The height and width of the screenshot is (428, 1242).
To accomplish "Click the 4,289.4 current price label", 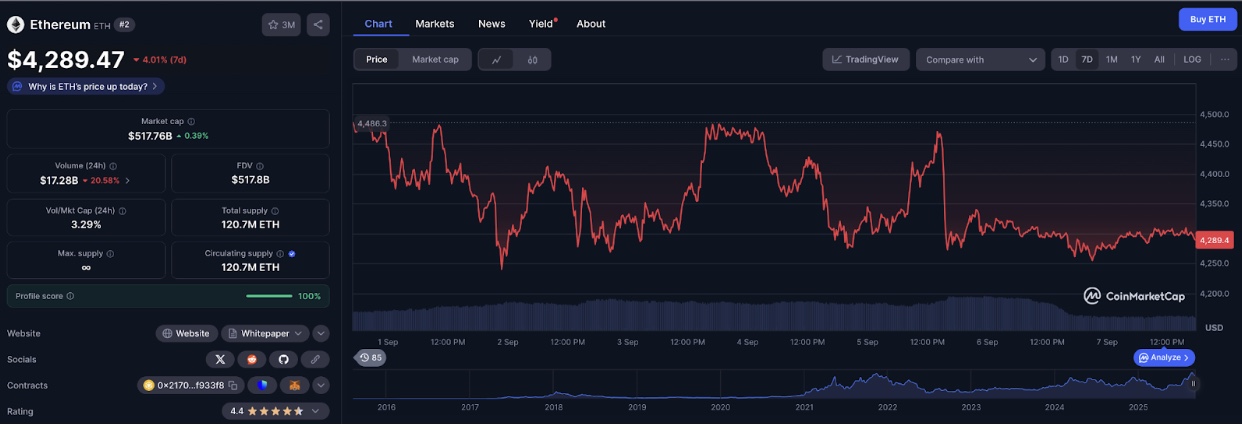I will click(1214, 240).
